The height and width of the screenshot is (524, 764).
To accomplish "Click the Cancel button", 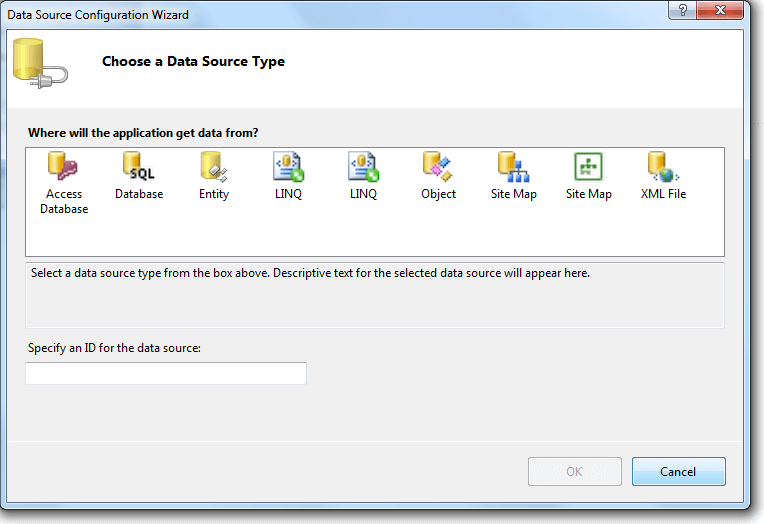I will (678, 471).
